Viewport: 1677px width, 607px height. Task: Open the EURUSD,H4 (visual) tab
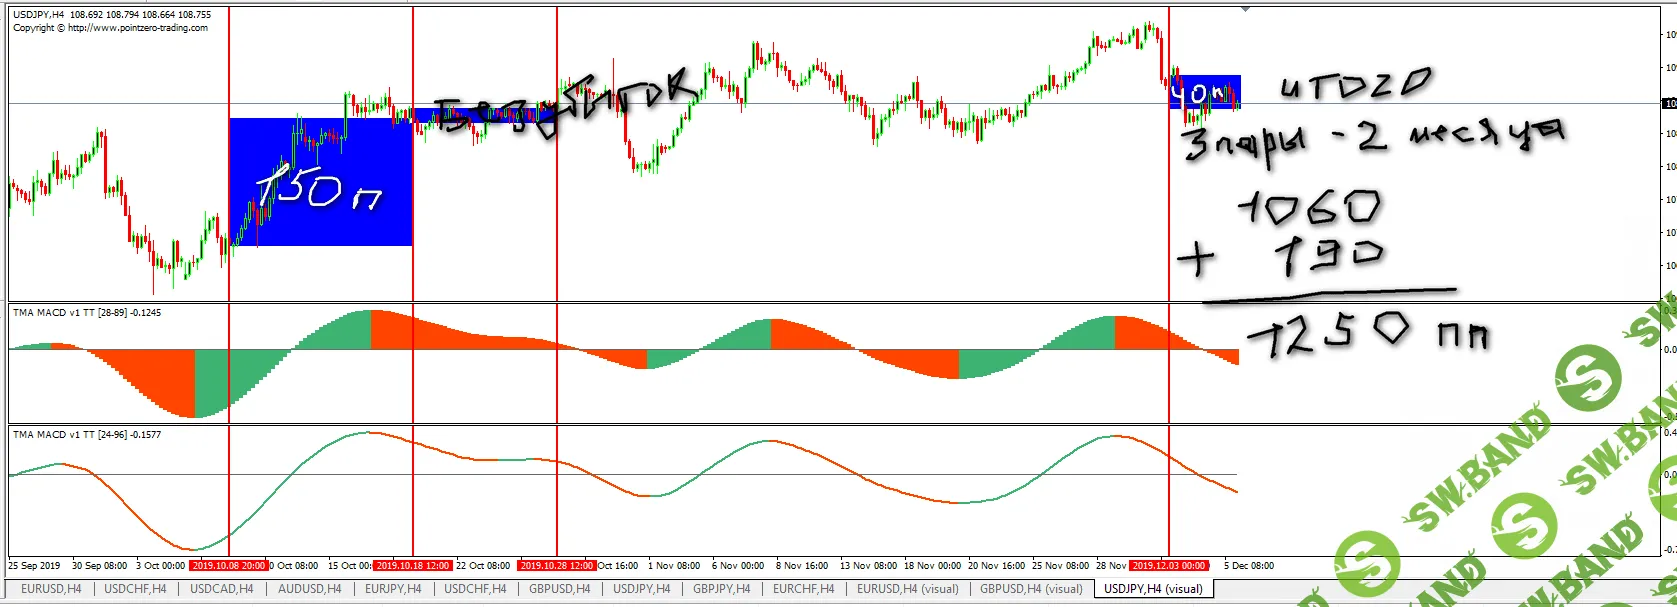pos(907,589)
